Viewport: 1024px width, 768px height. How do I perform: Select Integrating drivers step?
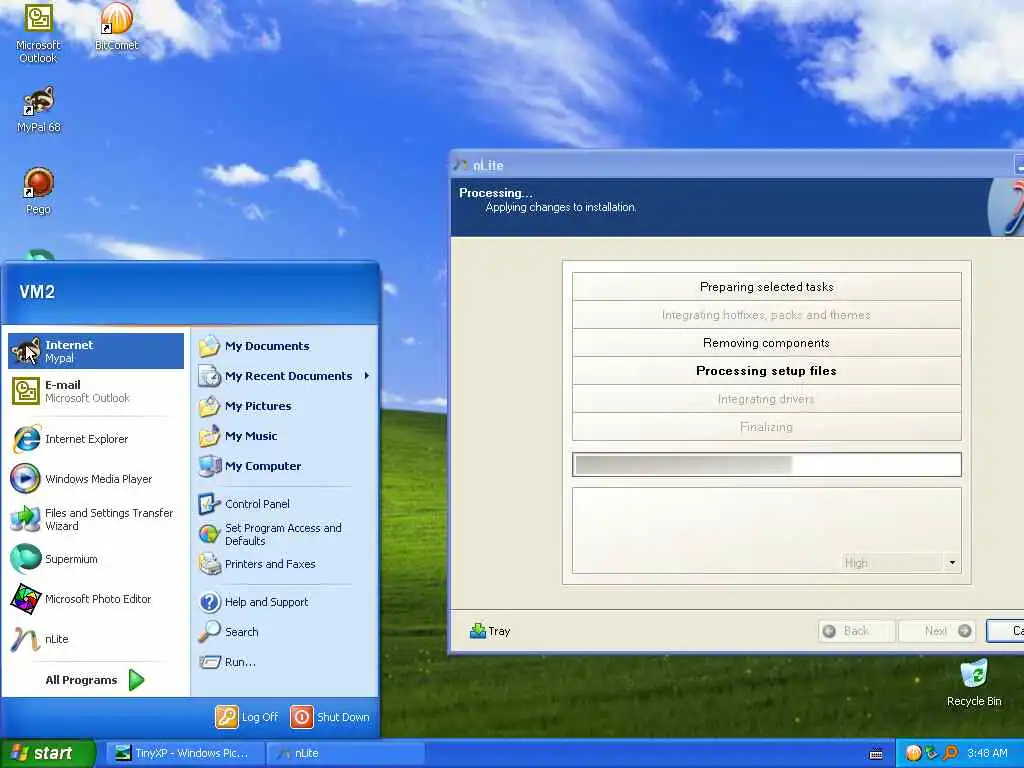click(x=767, y=399)
